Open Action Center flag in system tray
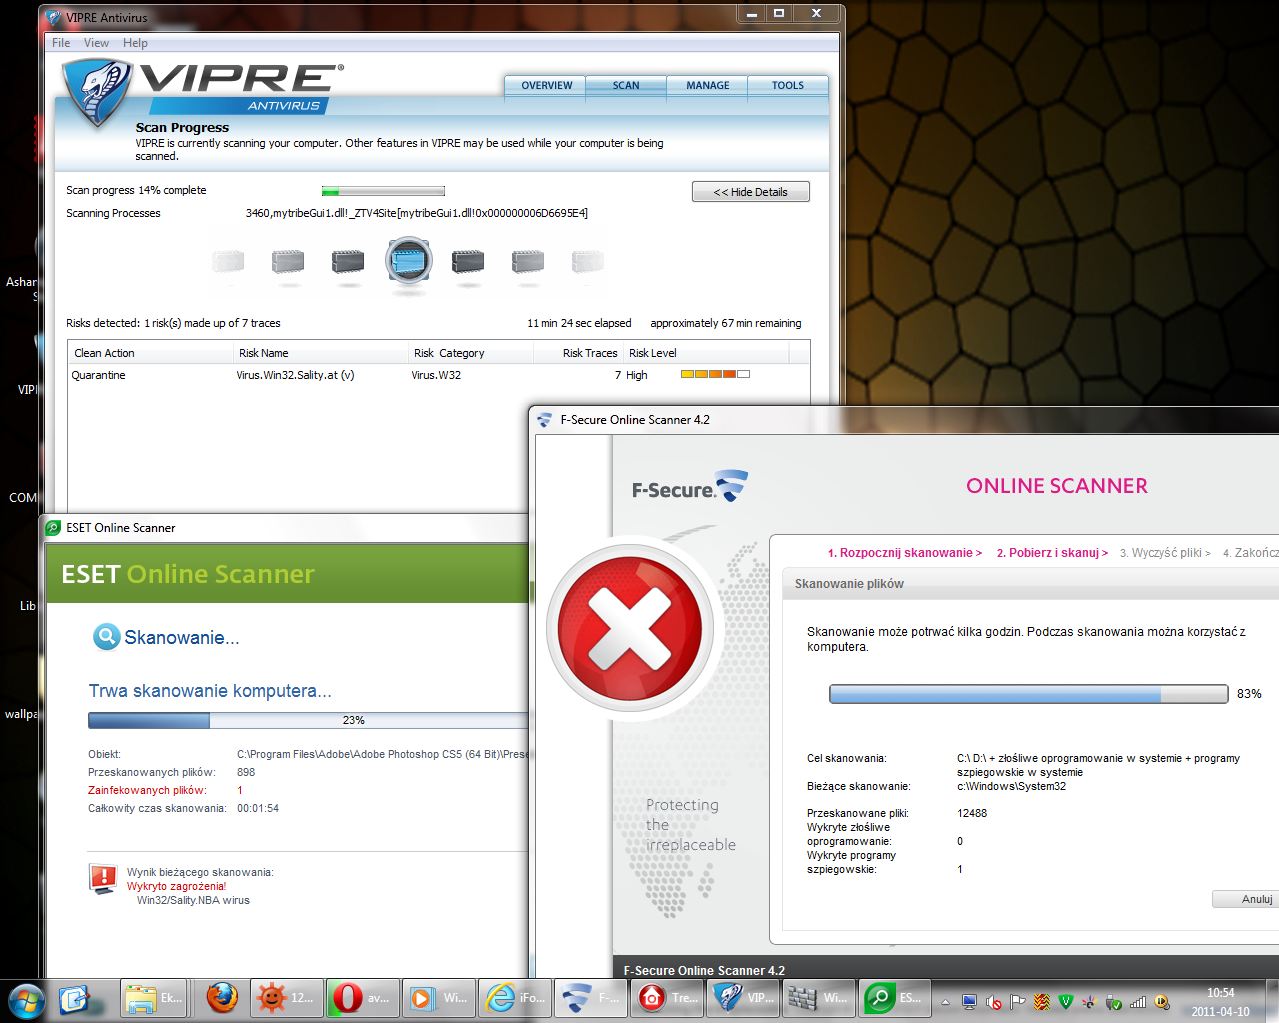 pos(1018,1002)
